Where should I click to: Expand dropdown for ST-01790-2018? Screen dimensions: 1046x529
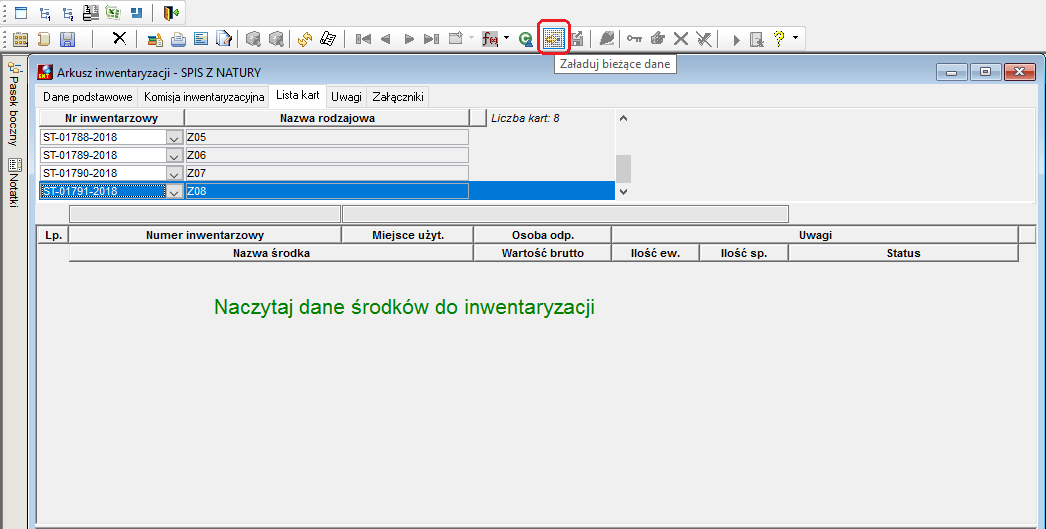tap(174, 173)
